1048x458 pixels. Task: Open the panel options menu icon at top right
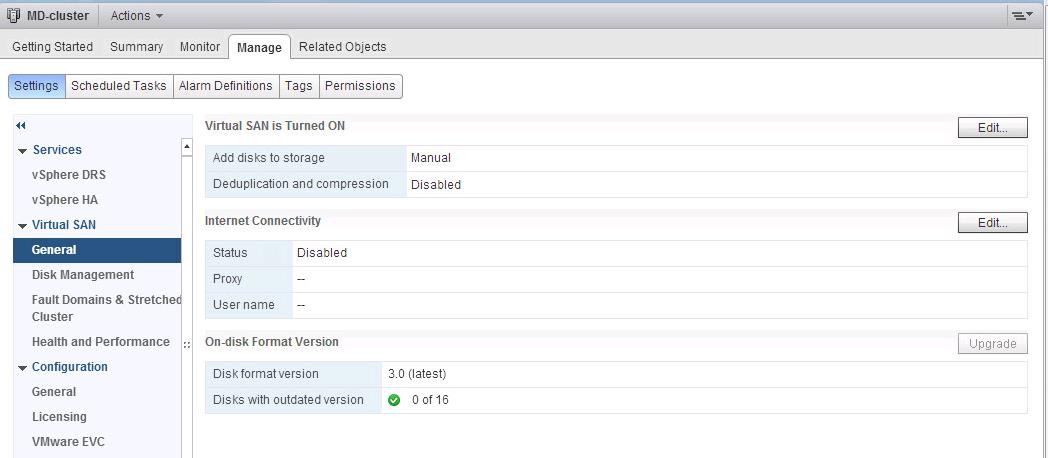pos(1021,16)
